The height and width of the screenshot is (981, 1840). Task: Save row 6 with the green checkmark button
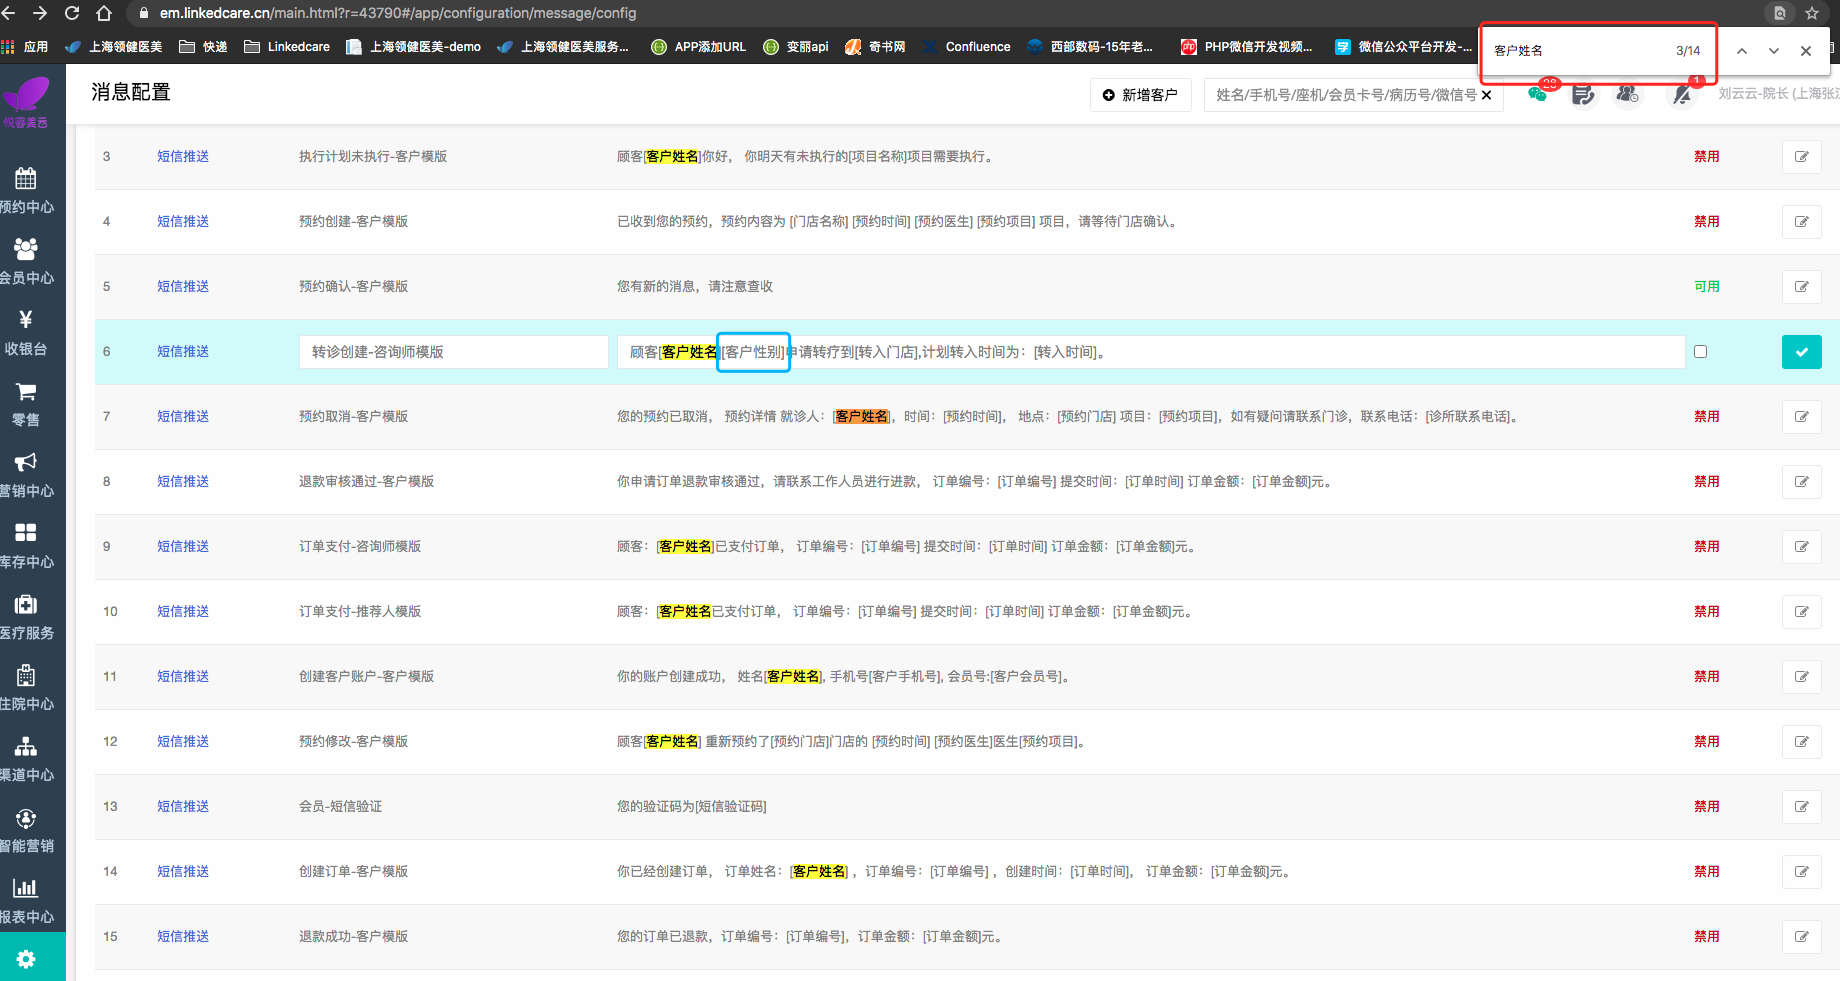coord(1801,352)
